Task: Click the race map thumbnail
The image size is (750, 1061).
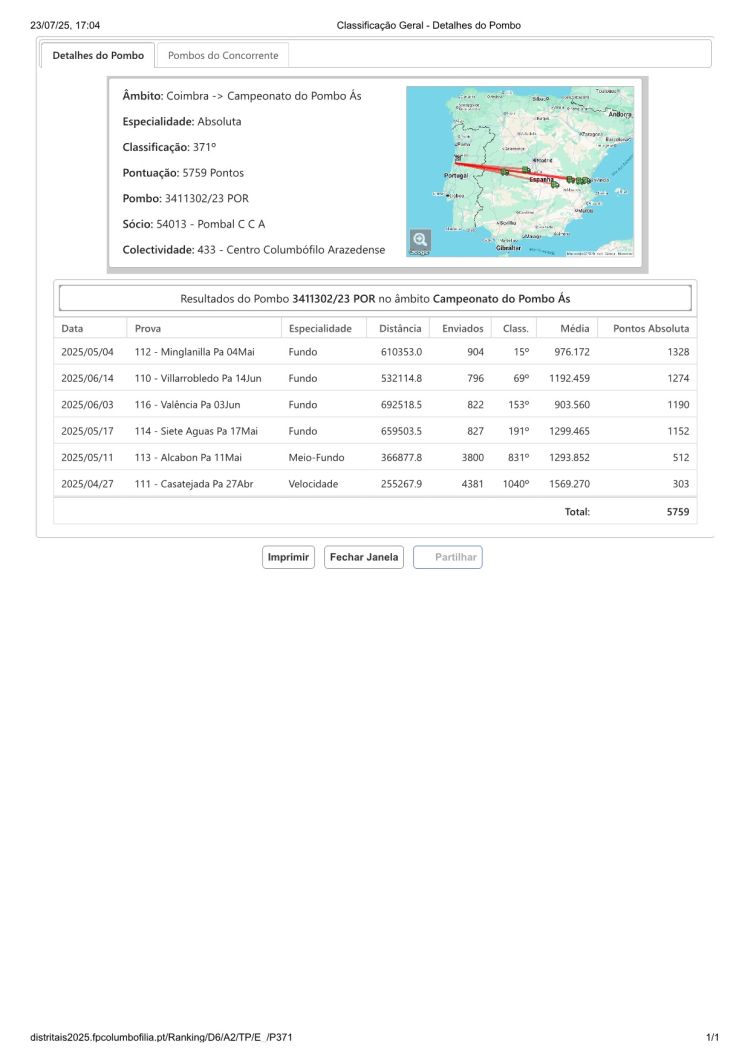Action: click(520, 171)
